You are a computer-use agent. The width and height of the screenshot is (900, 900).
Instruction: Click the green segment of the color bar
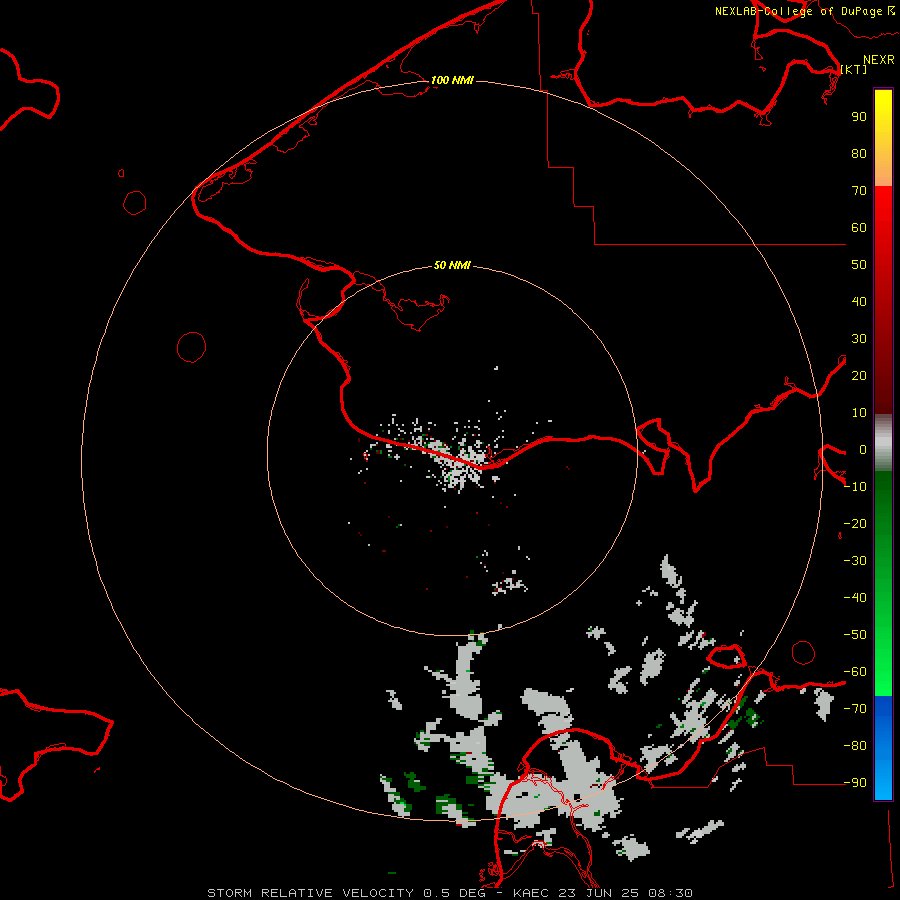883,584
